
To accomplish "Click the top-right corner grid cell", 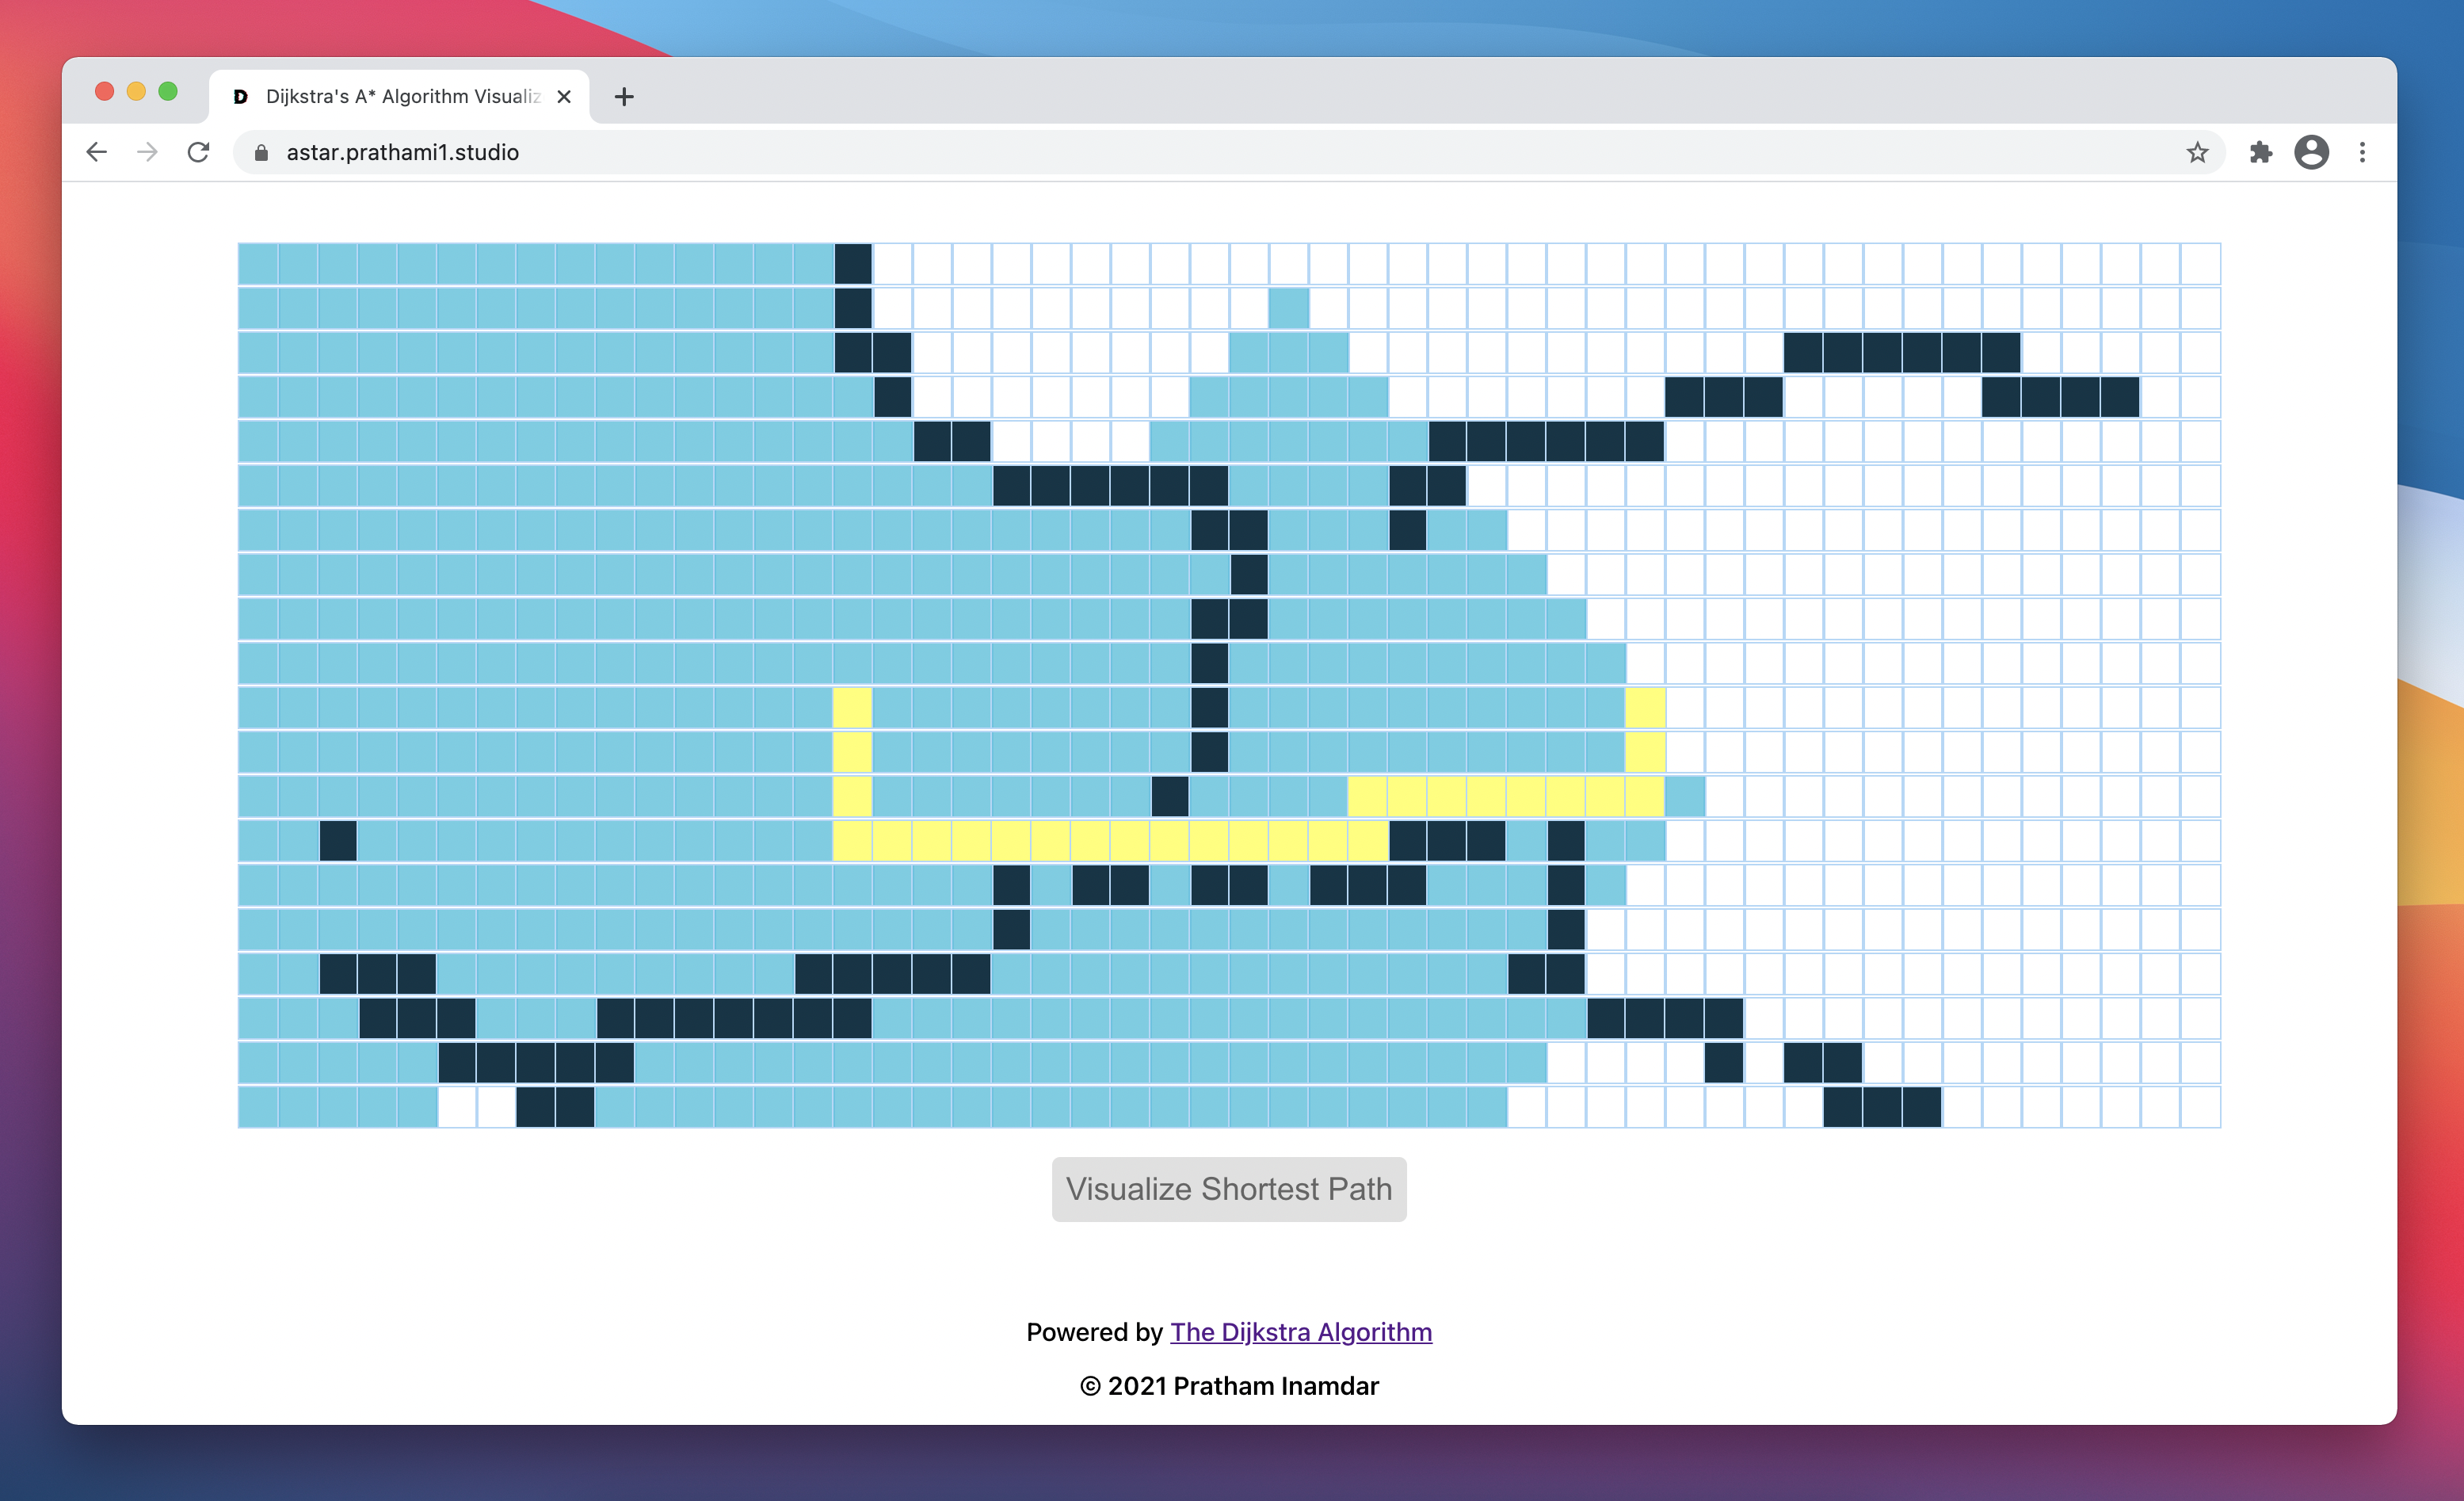I will pyautogui.click(x=2200, y=264).
